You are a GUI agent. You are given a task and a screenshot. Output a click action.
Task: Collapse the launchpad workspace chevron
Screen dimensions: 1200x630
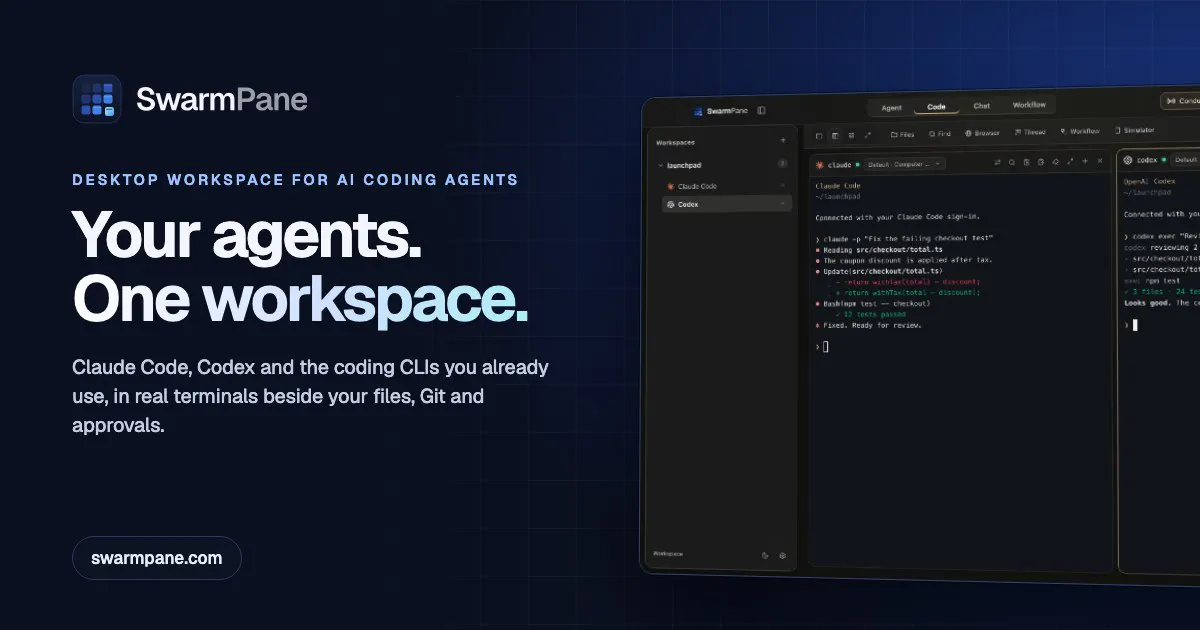[x=659, y=164]
